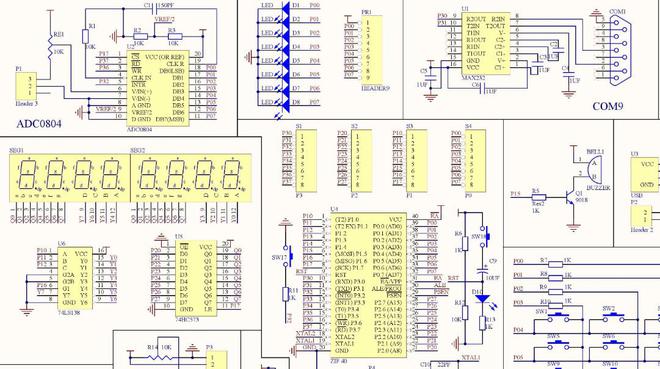
Task: Select capacitor C5 near MAX232
Action: (x=430, y=78)
